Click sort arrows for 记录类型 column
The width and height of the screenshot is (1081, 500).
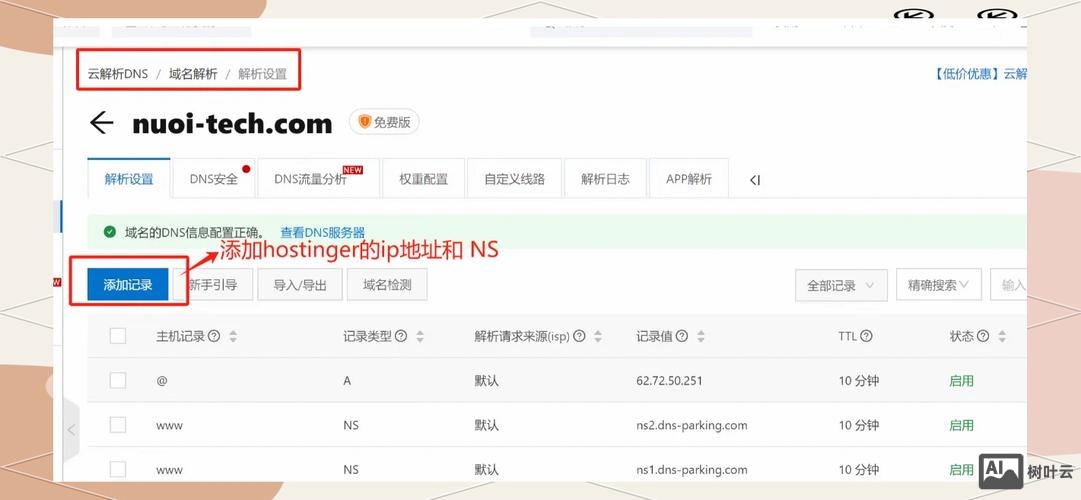(420, 337)
